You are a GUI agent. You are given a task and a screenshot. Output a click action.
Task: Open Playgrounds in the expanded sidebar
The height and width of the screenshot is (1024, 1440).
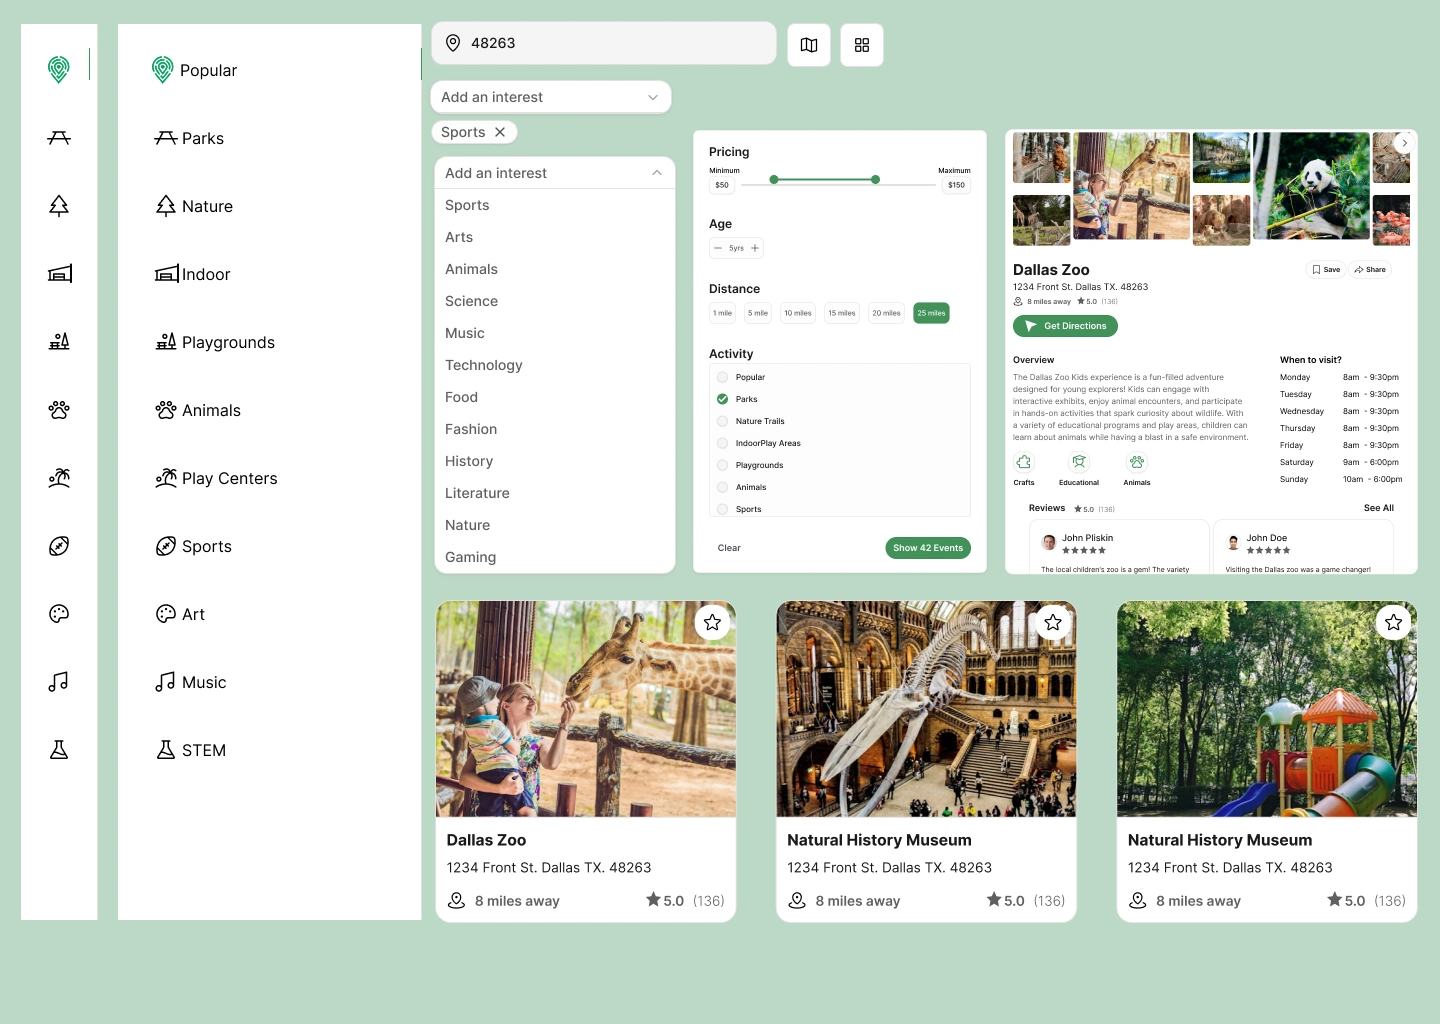(215, 342)
